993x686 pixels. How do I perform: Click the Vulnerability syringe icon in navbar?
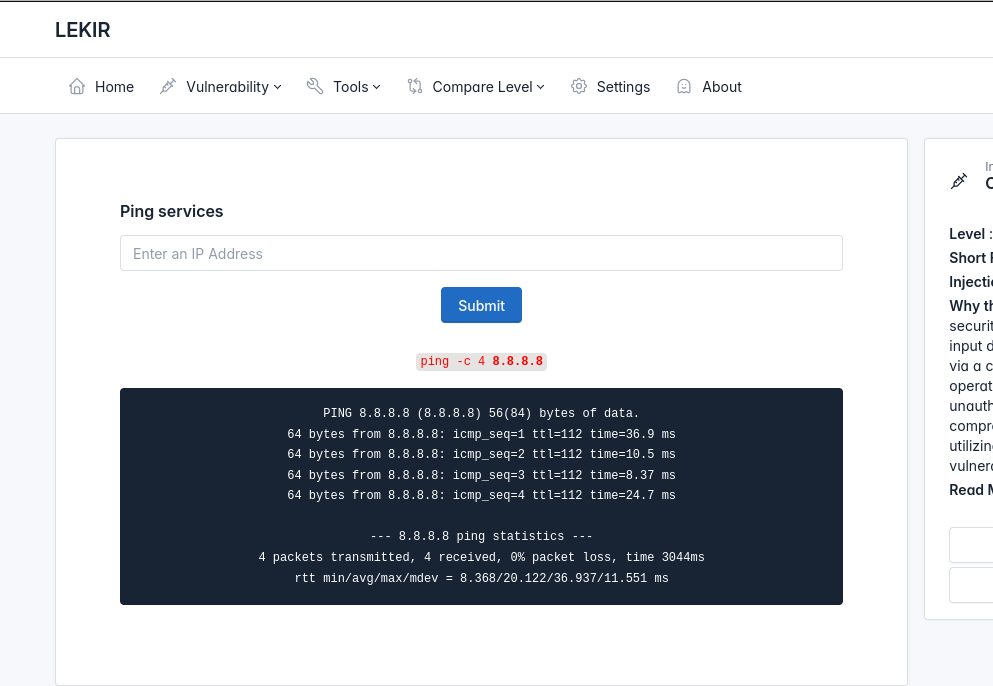pos(168,87)
